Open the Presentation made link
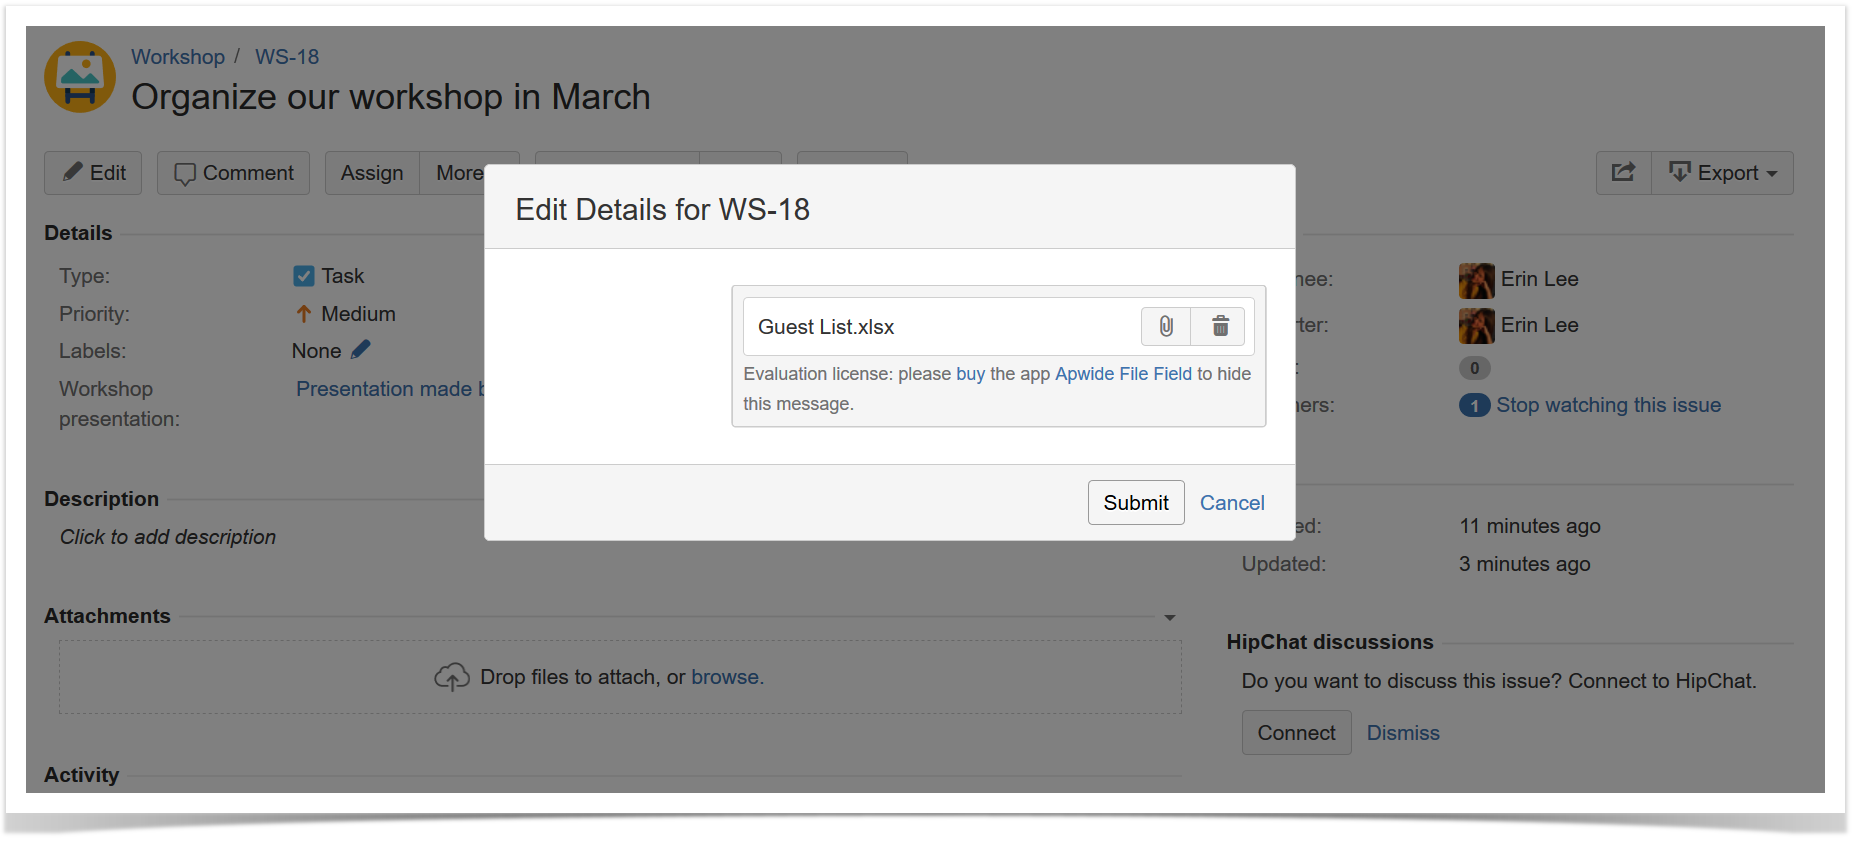This screenshot has width=1859, height=842. tap(390, 389)
